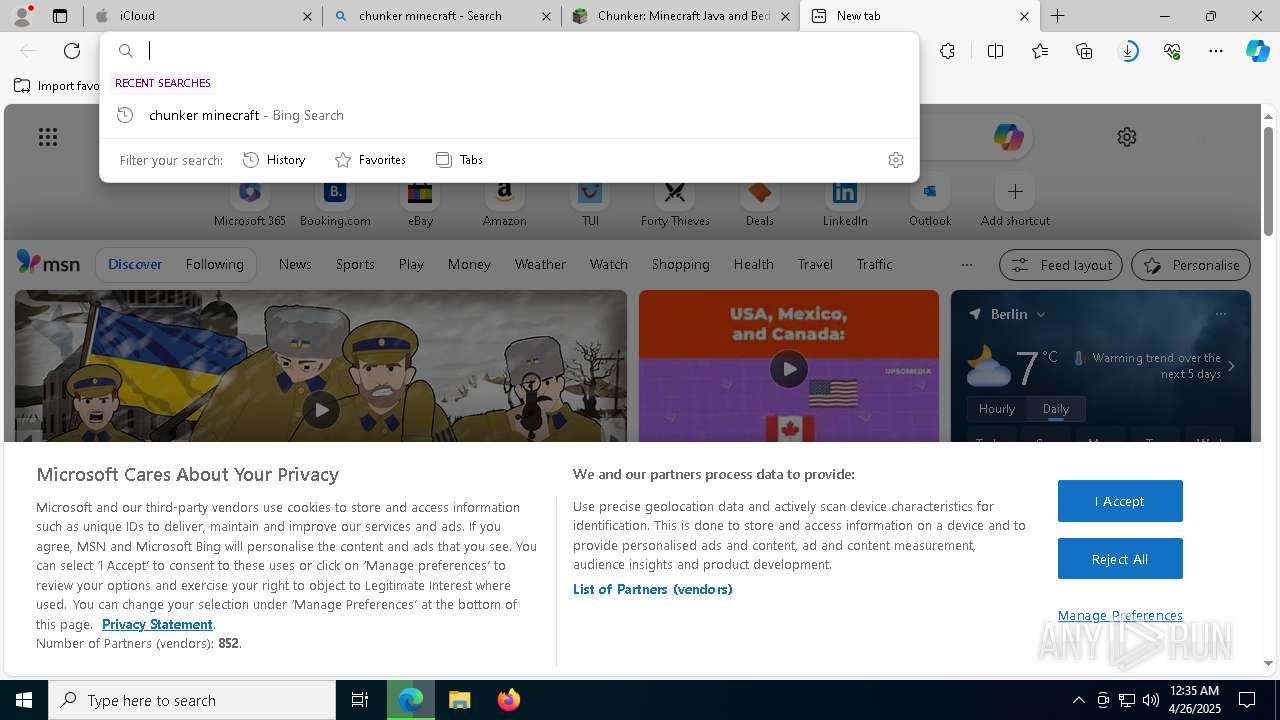Open eBay shortcut tile
The height and width of the screenshot is (720, 1280).
tap(420, 203)
